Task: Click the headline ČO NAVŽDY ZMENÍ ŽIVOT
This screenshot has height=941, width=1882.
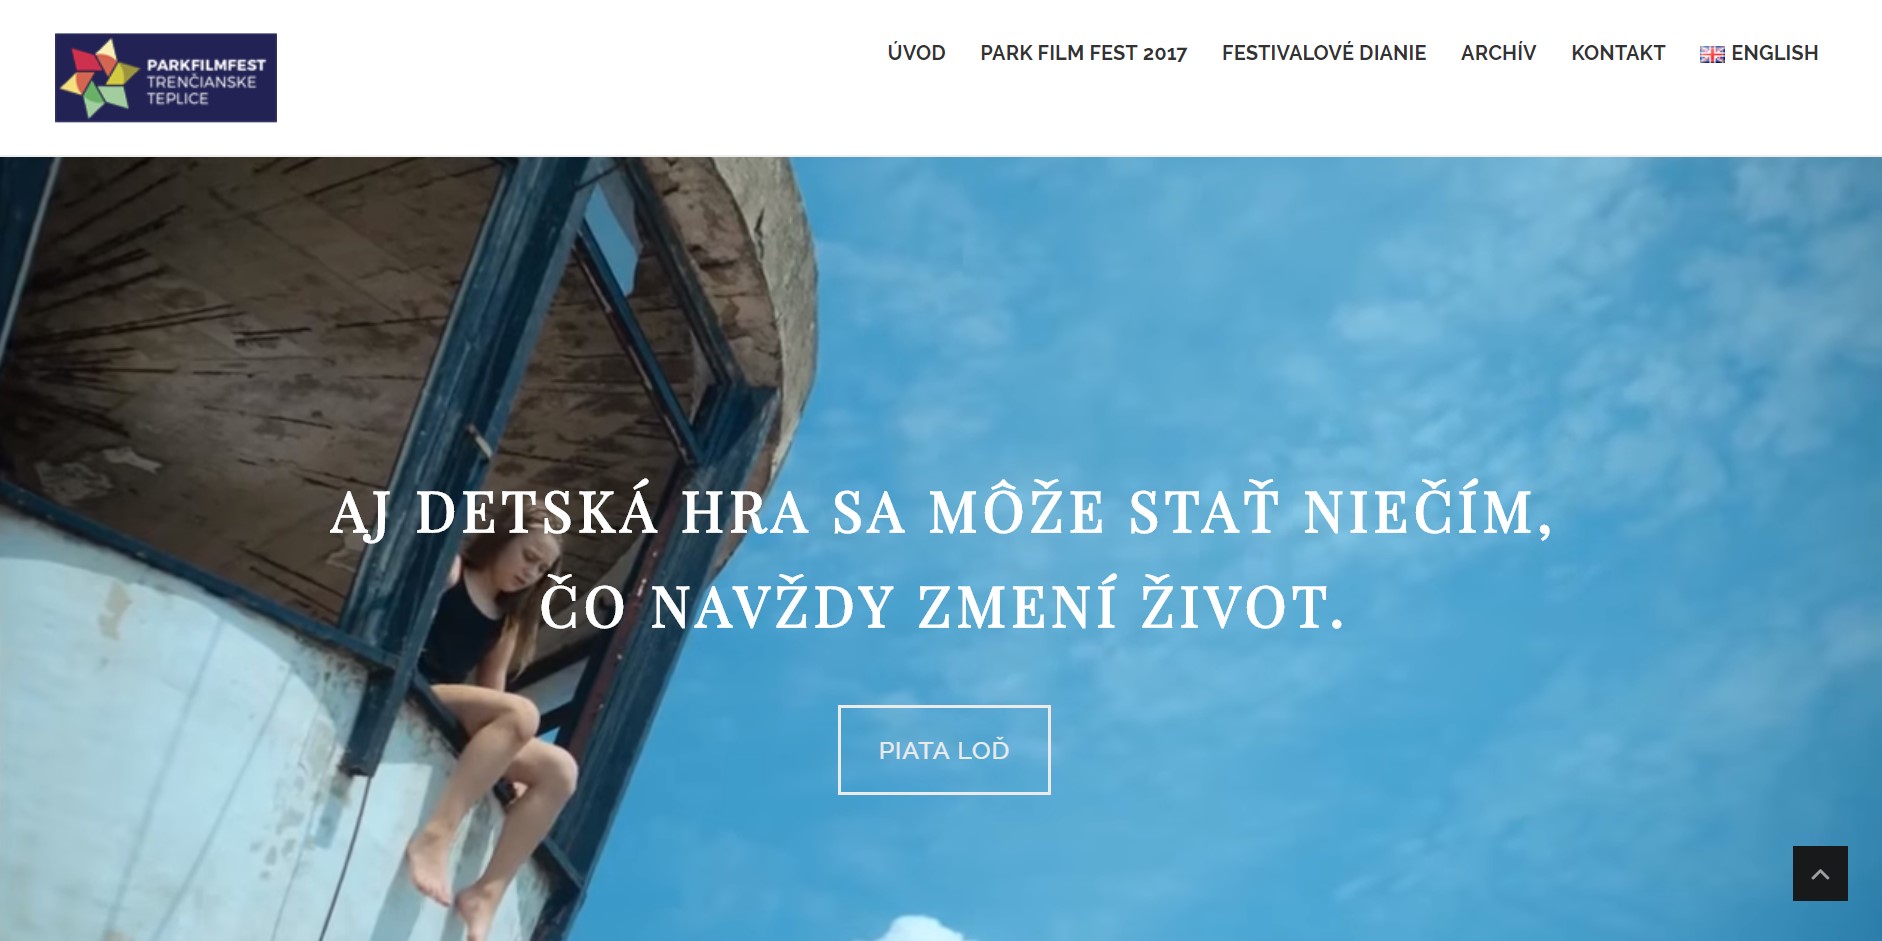Action: (943, 606)
